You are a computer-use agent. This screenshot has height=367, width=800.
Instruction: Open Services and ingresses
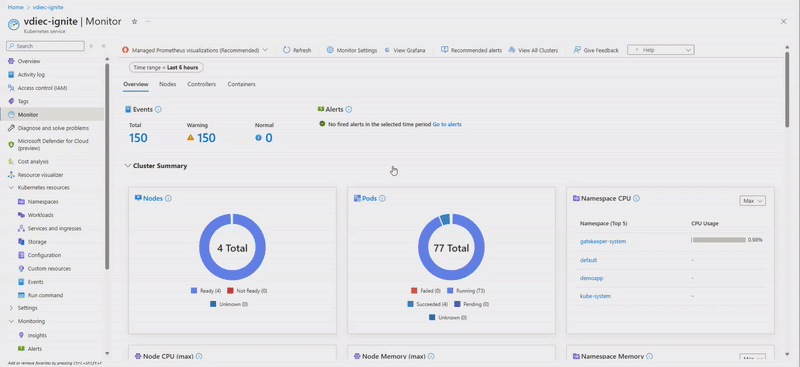[x=54, y=228]
